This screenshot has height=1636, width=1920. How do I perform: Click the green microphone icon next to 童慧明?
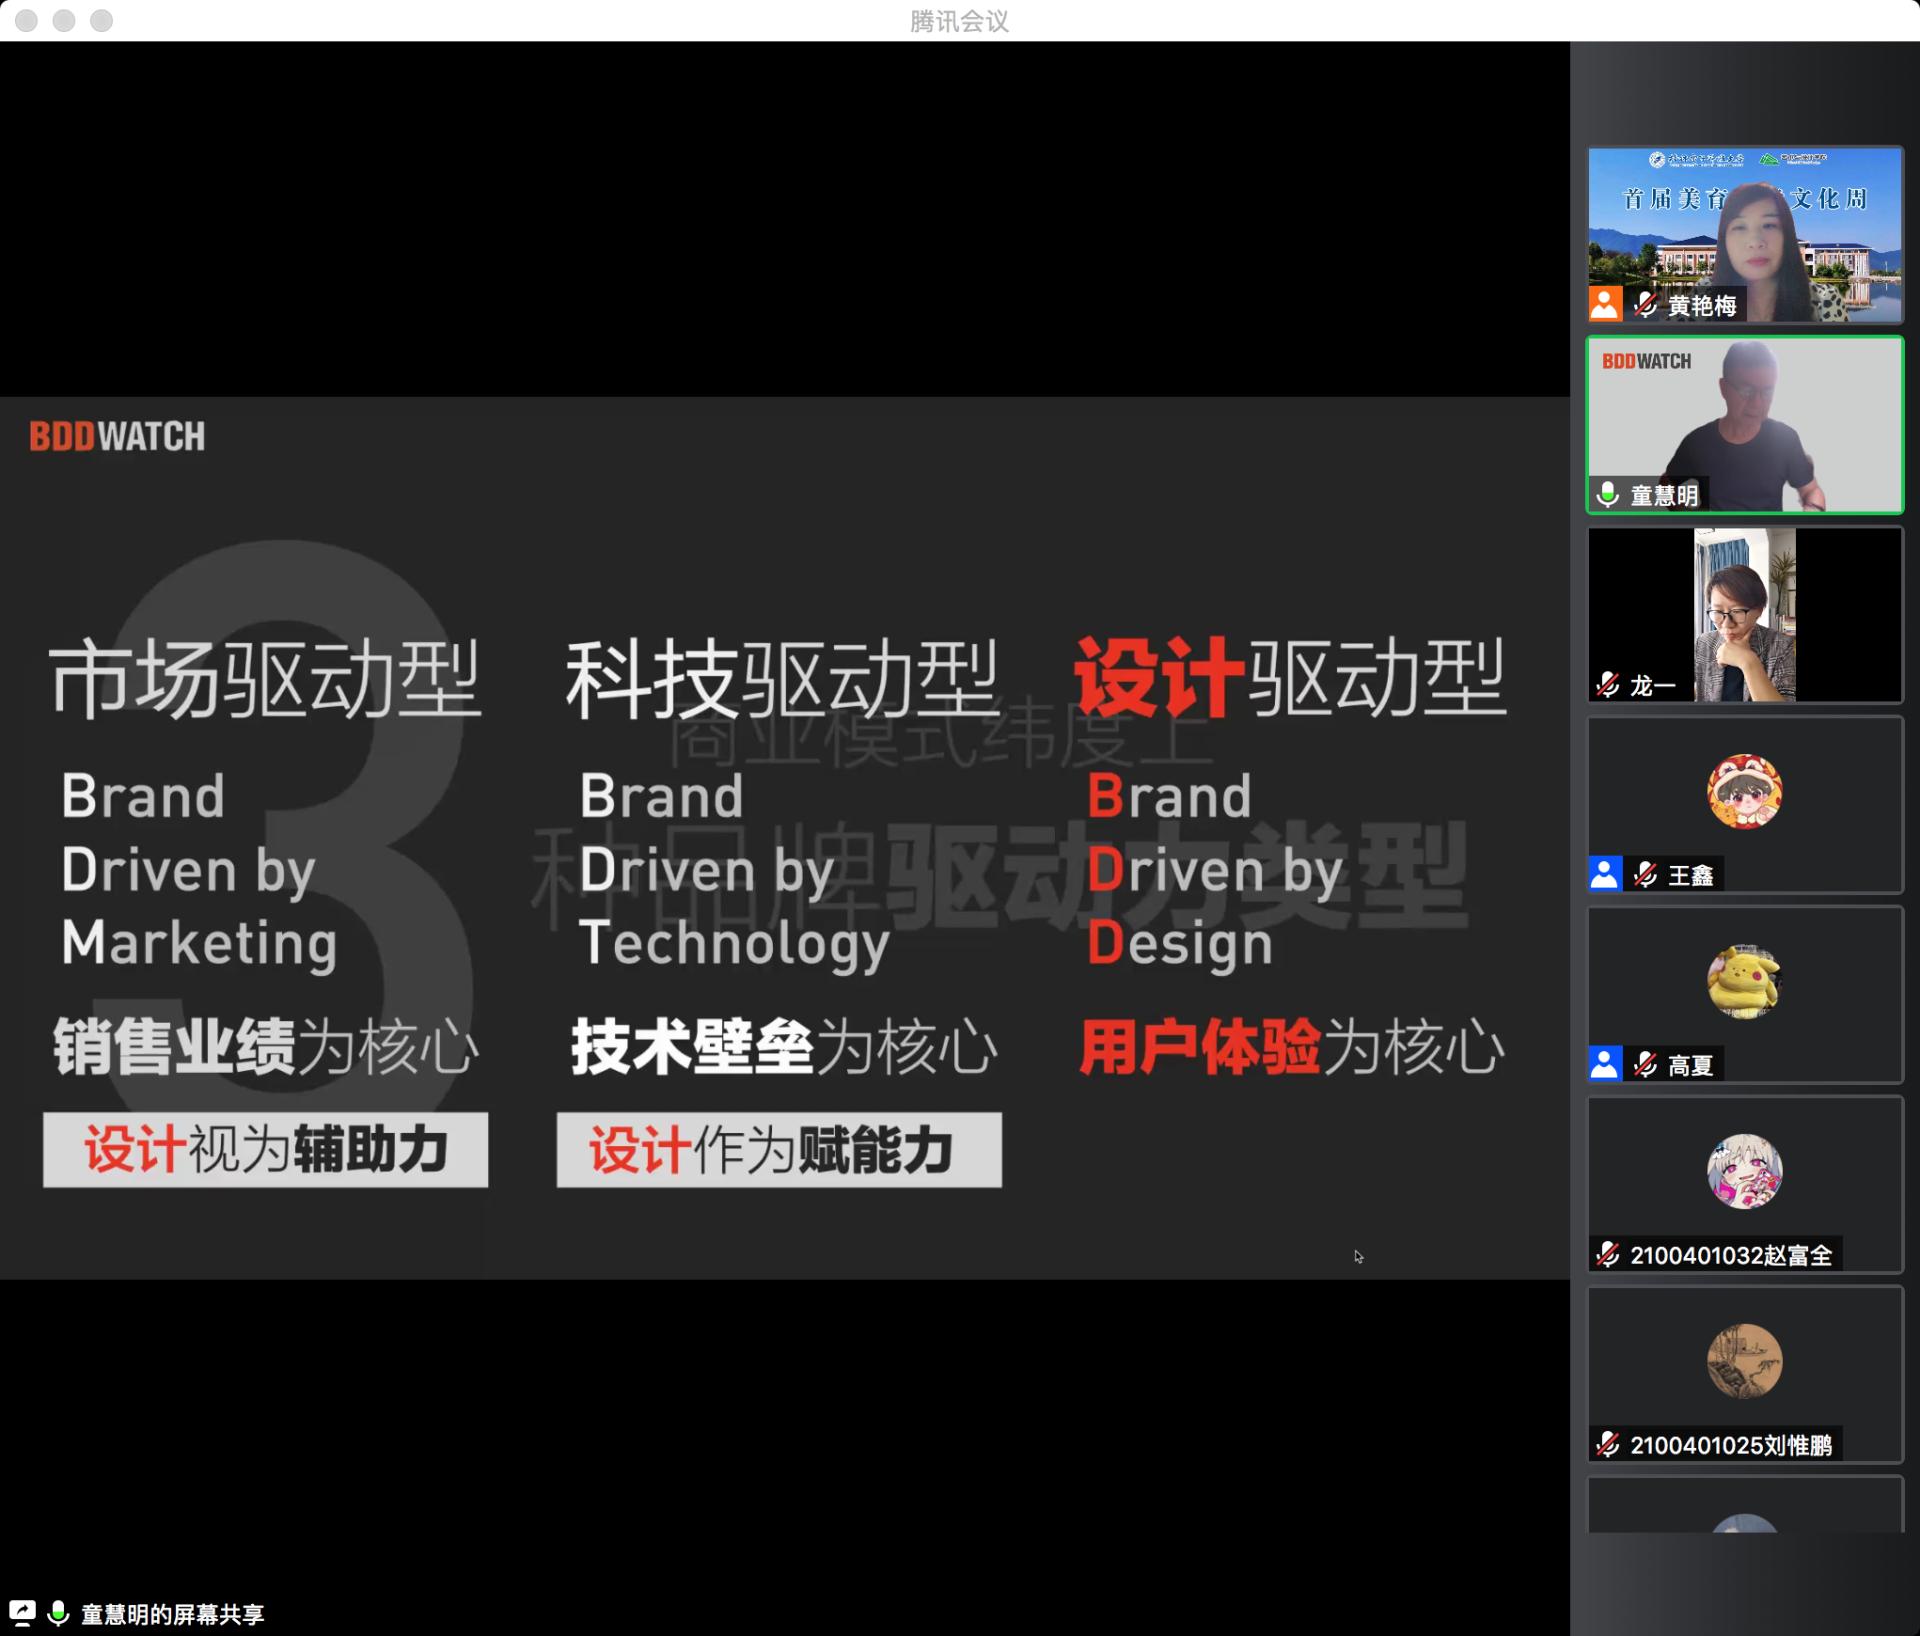pyautogui.click(x=1607, y=494)
